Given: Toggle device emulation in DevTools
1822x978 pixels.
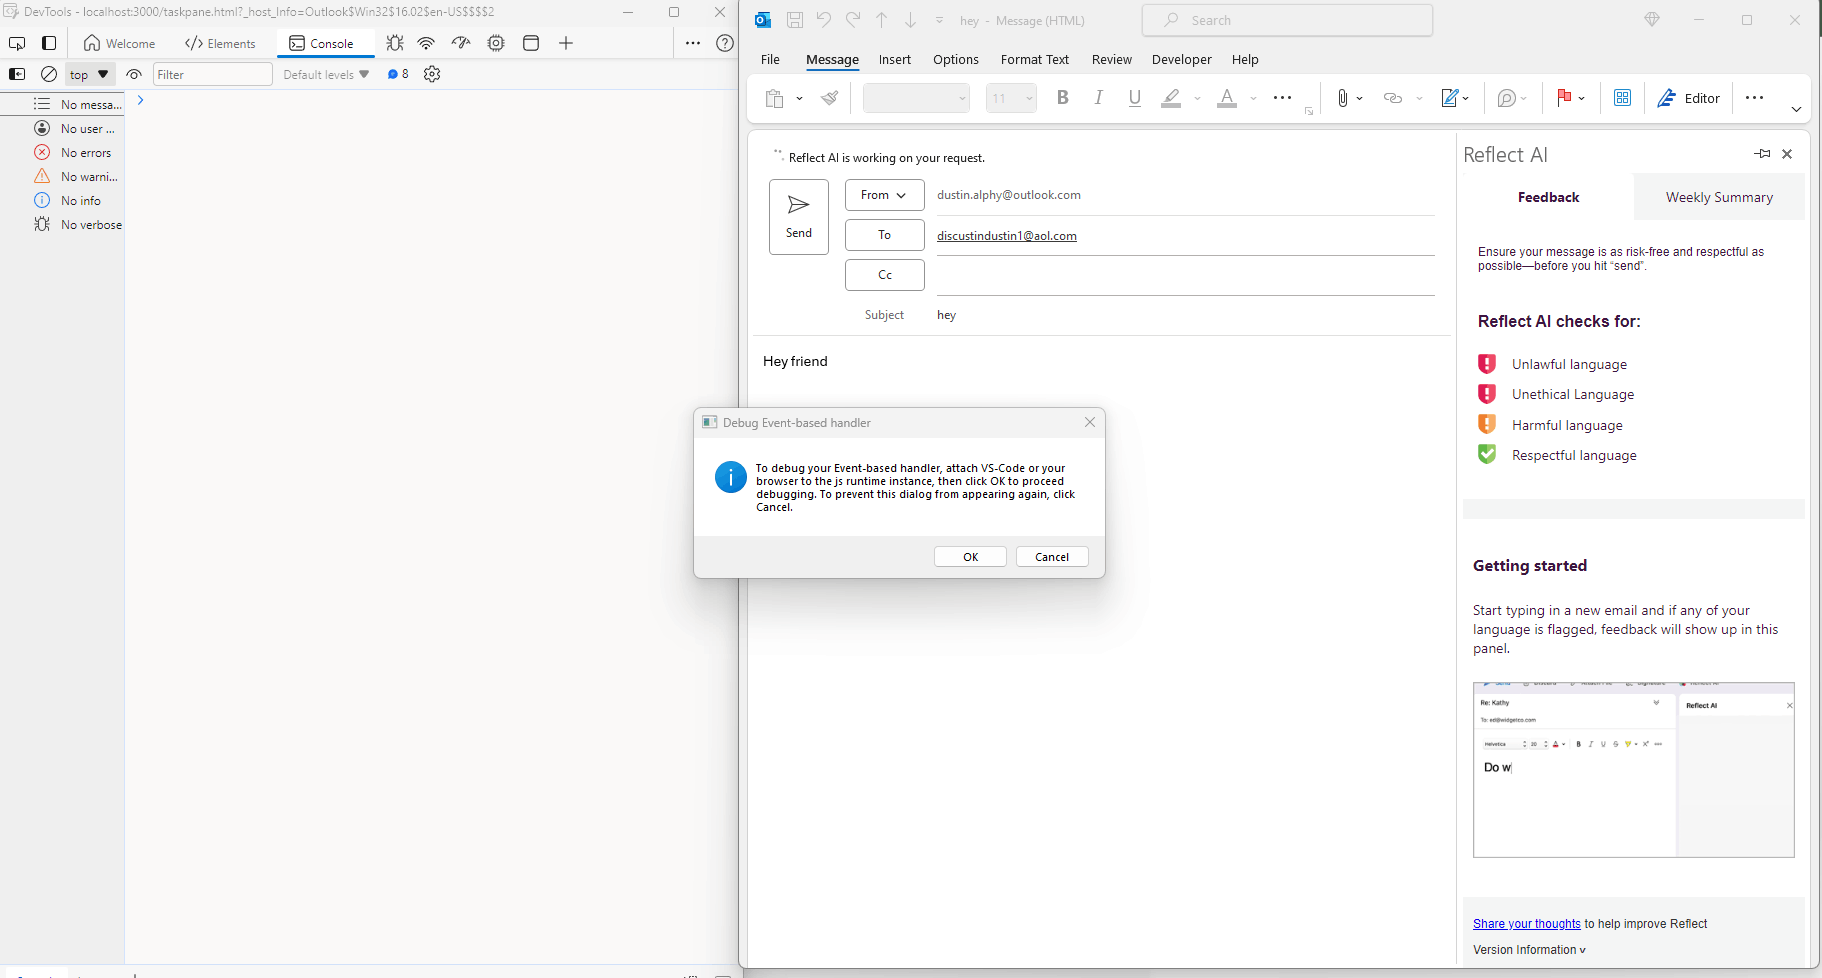Looking at the screenshot, I should (49, 43).
